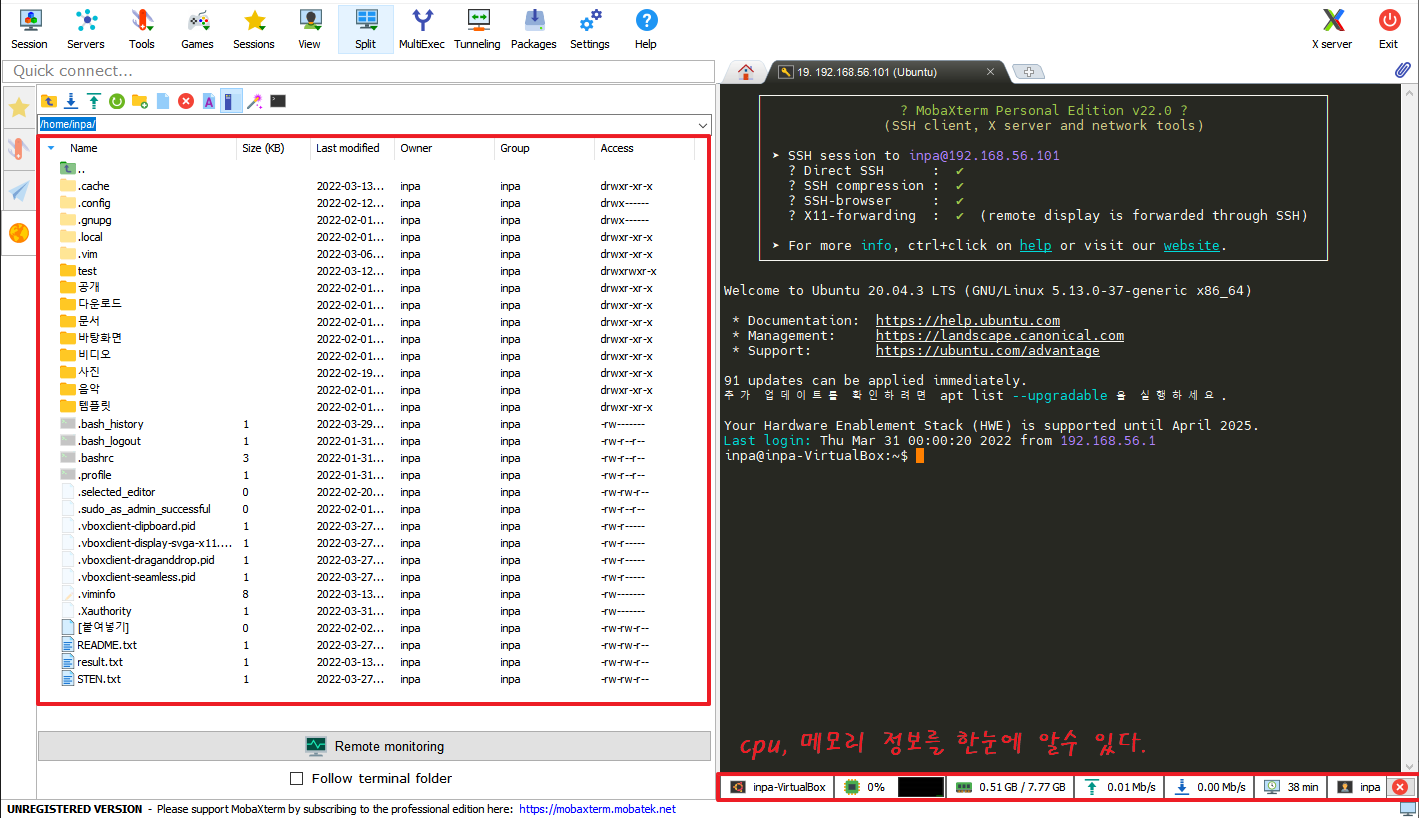The height and width of the screenshot is (818, 1419).
Task: Sort files by Name column
Action: pyautogui.click(x=84, y=148)
